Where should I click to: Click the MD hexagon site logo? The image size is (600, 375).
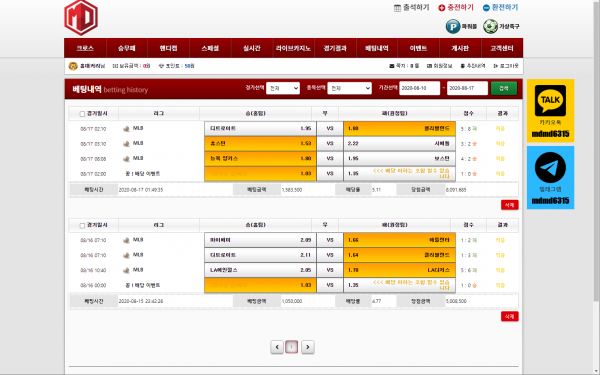pos(81,17)
